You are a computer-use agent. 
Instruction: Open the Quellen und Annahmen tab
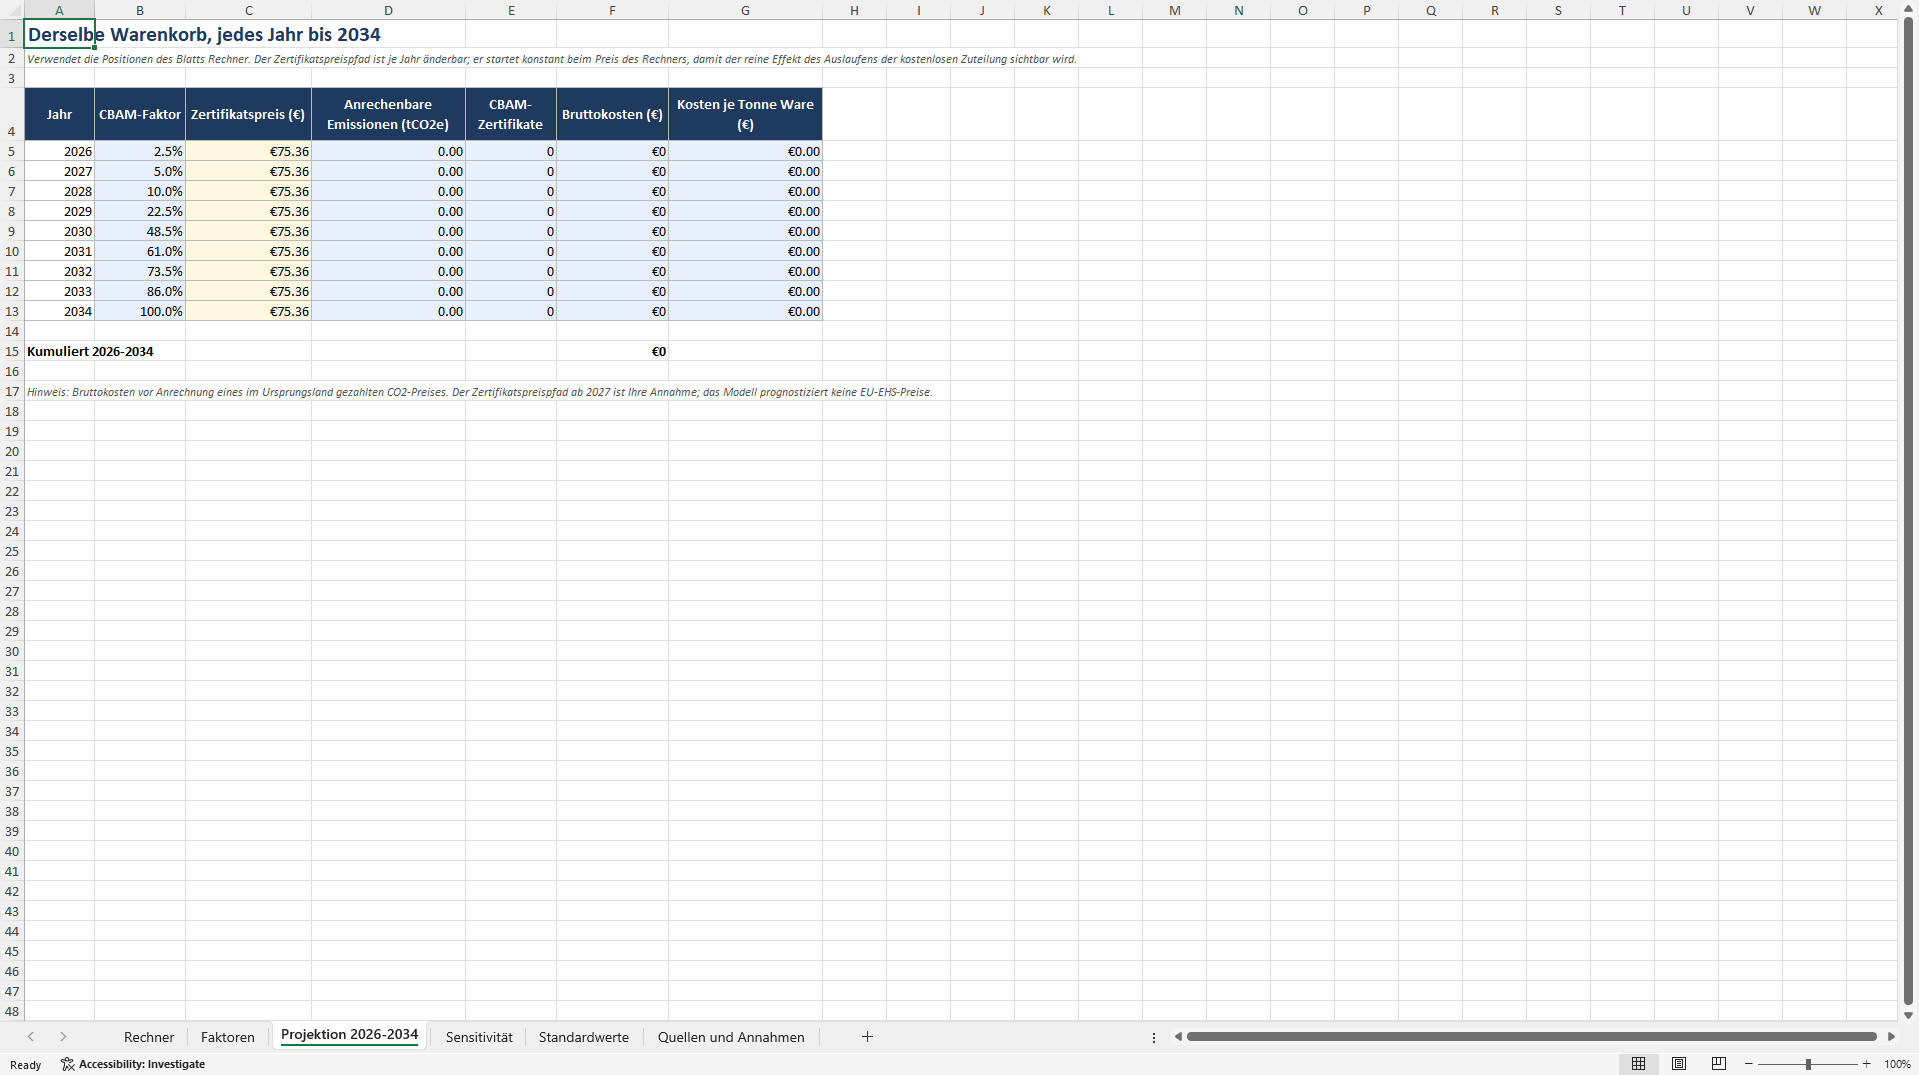731,1037
